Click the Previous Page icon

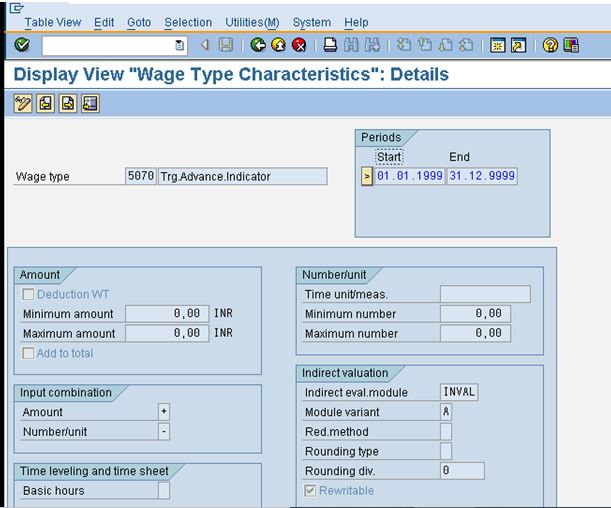425,45
